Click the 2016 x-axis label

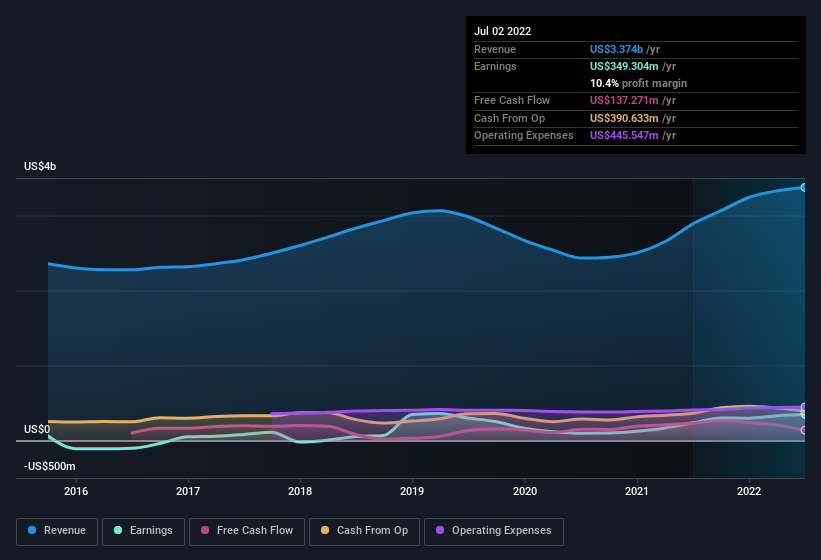point(76,491)
